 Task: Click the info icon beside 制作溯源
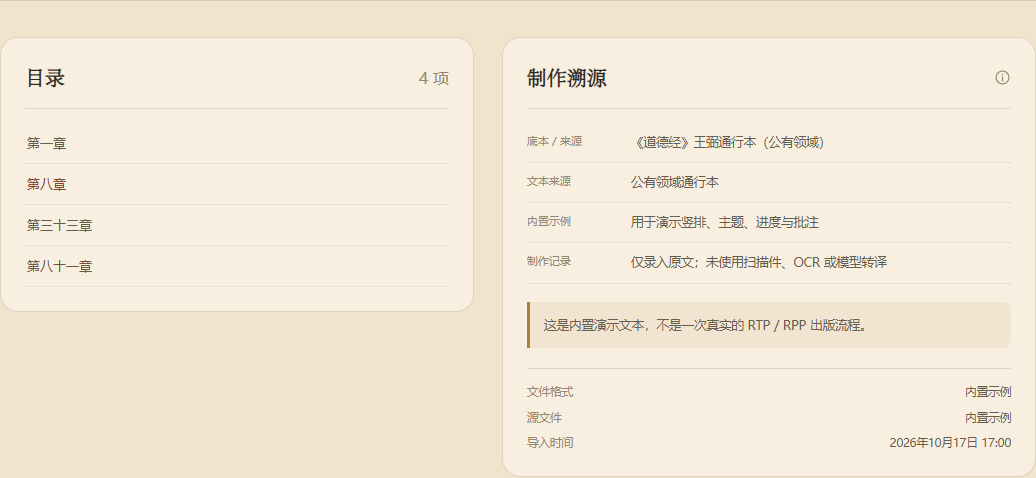[1002, 78]
